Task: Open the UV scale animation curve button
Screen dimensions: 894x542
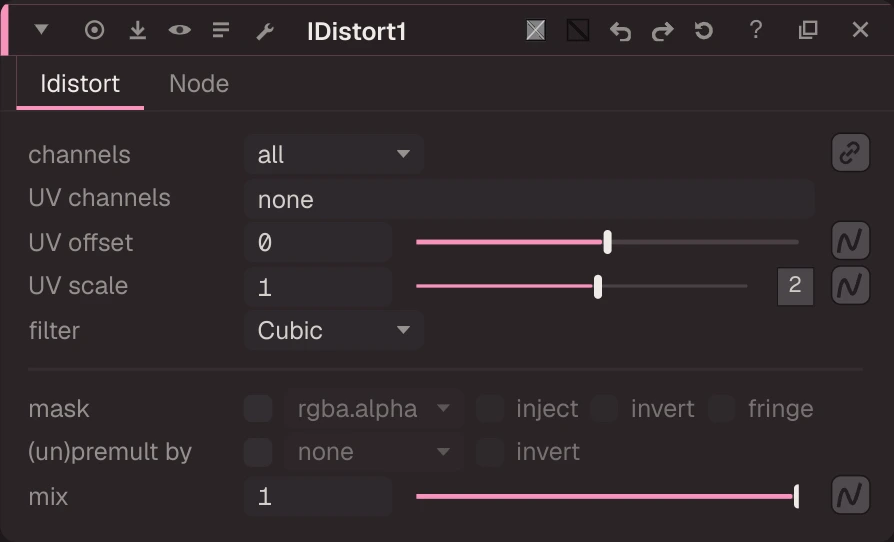Action: 850,285
